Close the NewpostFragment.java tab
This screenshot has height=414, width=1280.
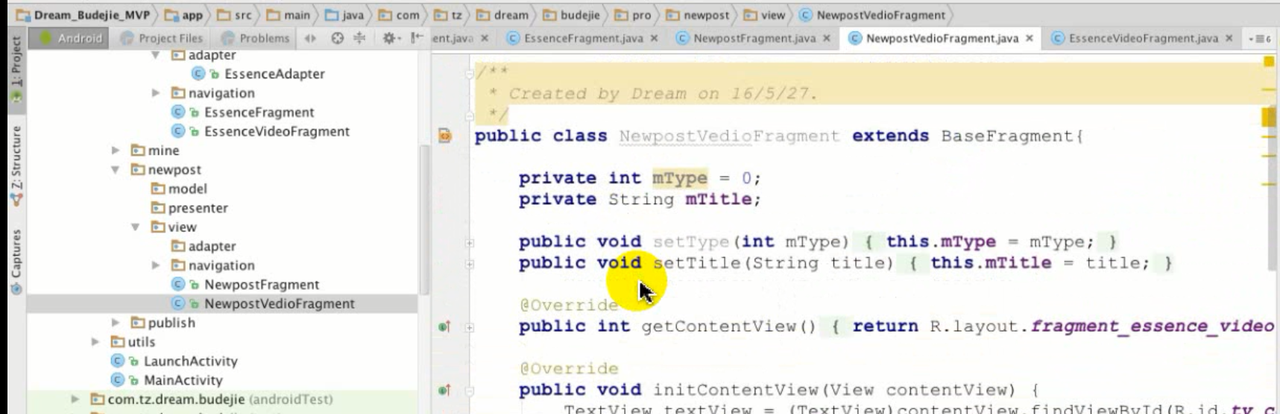coord(825,38)
